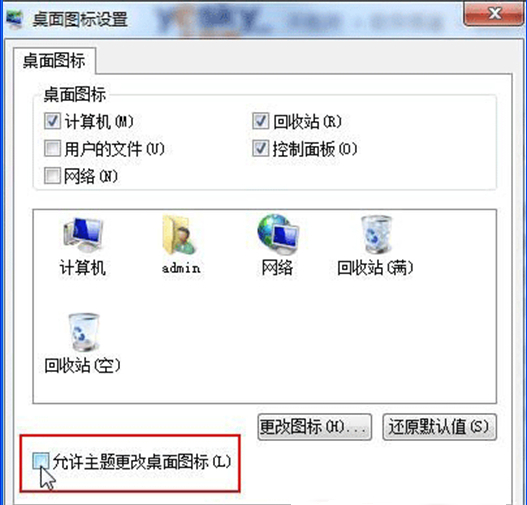Uncheck the 回收站(R) checkbox
Viewport: 527px width, 505px height.
coord(261,121)
